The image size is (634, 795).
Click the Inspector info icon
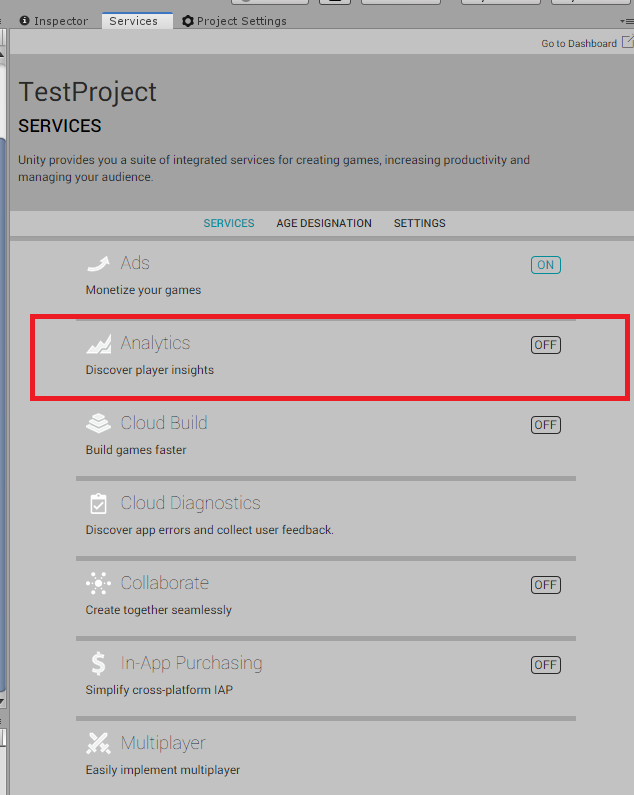(24, 20)
